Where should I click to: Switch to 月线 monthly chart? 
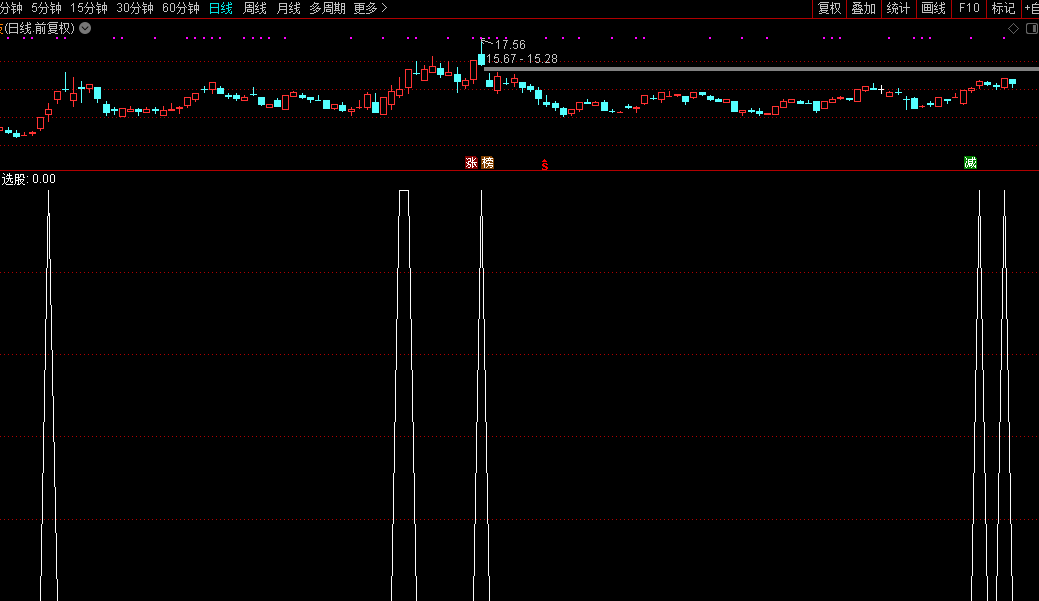(288, 8)
